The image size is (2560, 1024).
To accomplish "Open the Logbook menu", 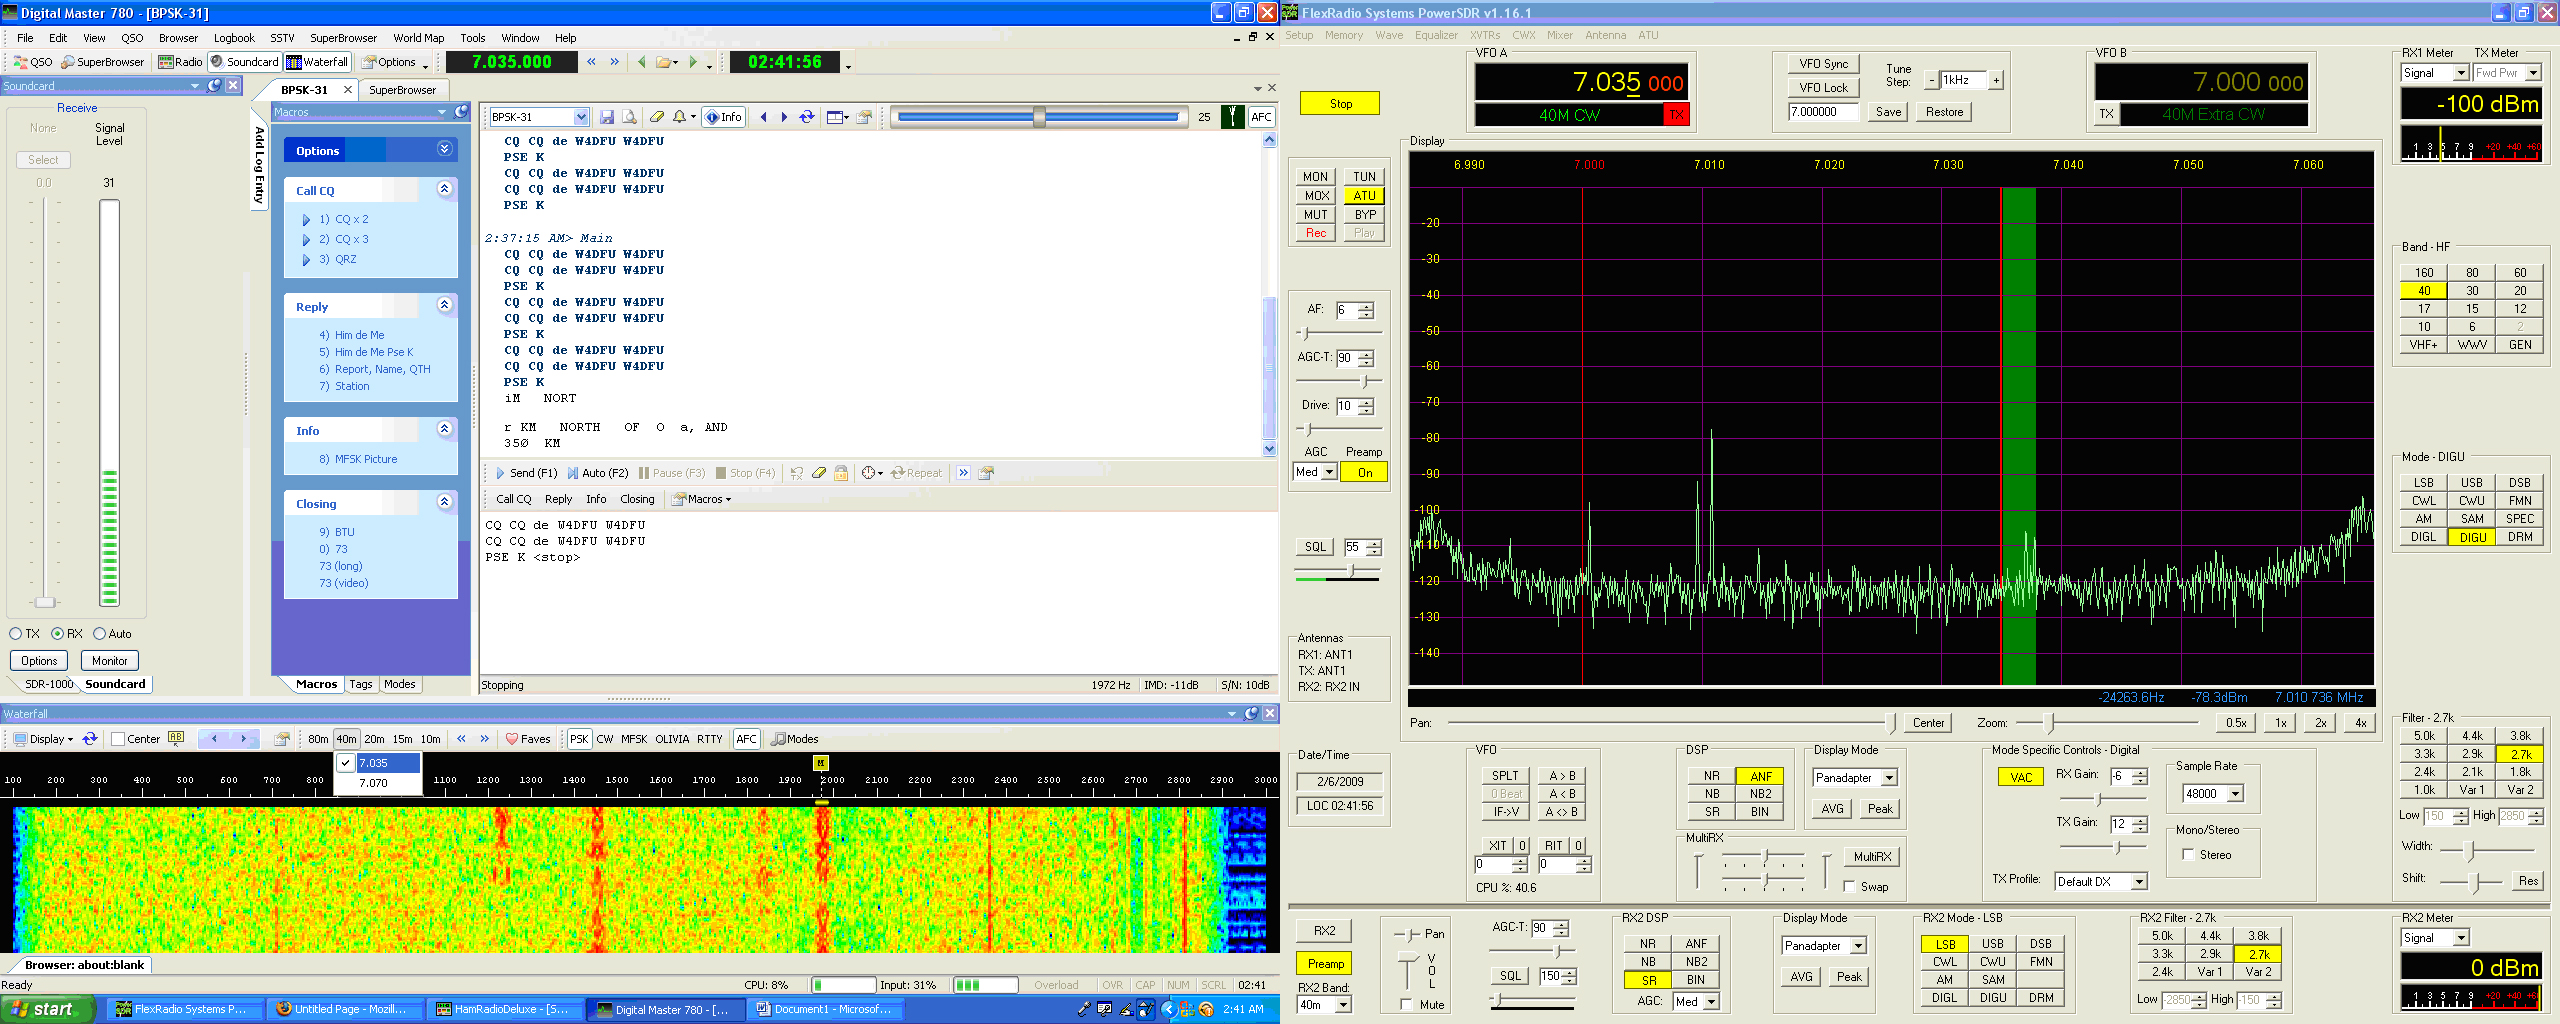I will point(234,38).
